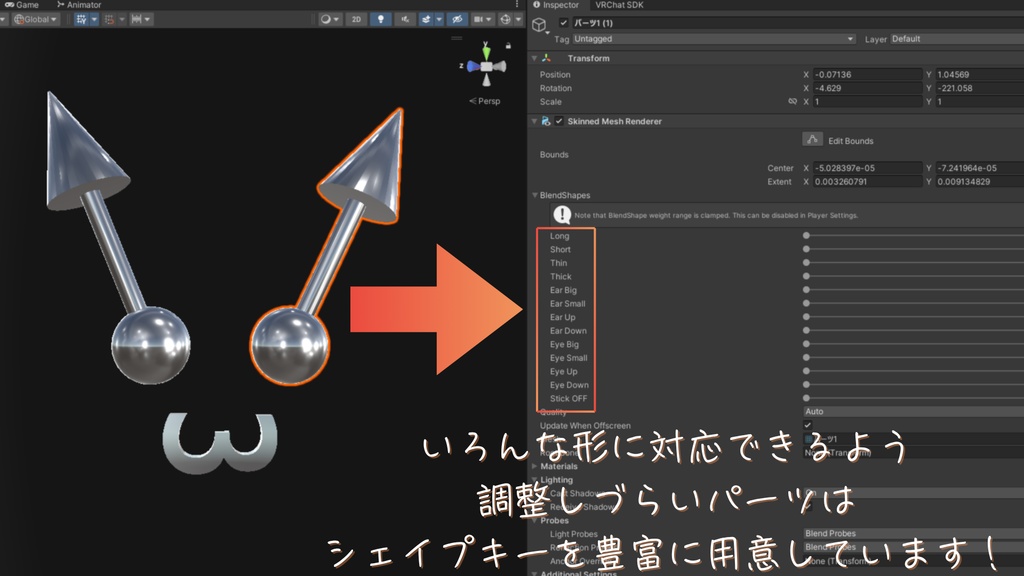Open the Global handle rotation dropdown
Screen dimensions: 1024x576
[x=36, y=20]
